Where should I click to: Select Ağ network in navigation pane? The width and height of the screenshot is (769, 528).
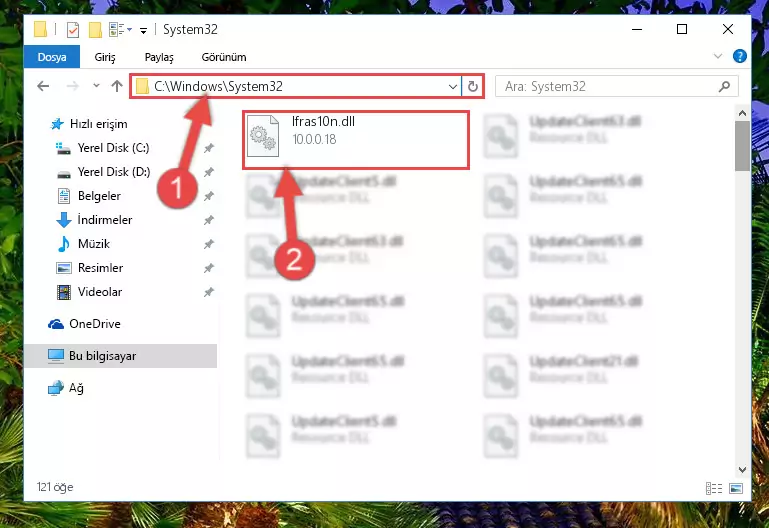pyautogui.click(x=76, y=388)
